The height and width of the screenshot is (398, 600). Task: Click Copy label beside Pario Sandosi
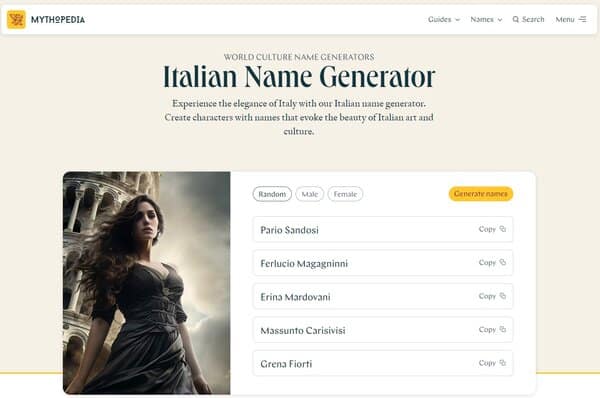tap(487, 229)
